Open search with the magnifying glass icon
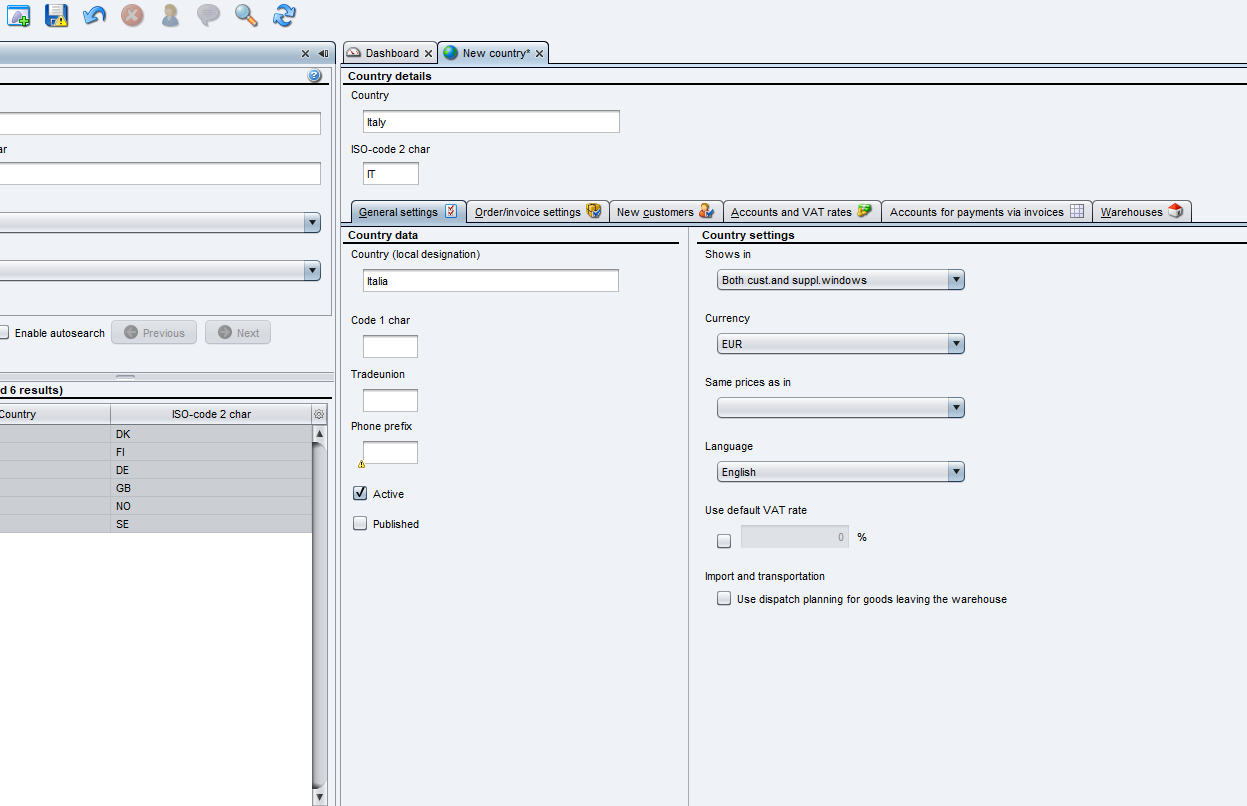 (x=246, y=15)
